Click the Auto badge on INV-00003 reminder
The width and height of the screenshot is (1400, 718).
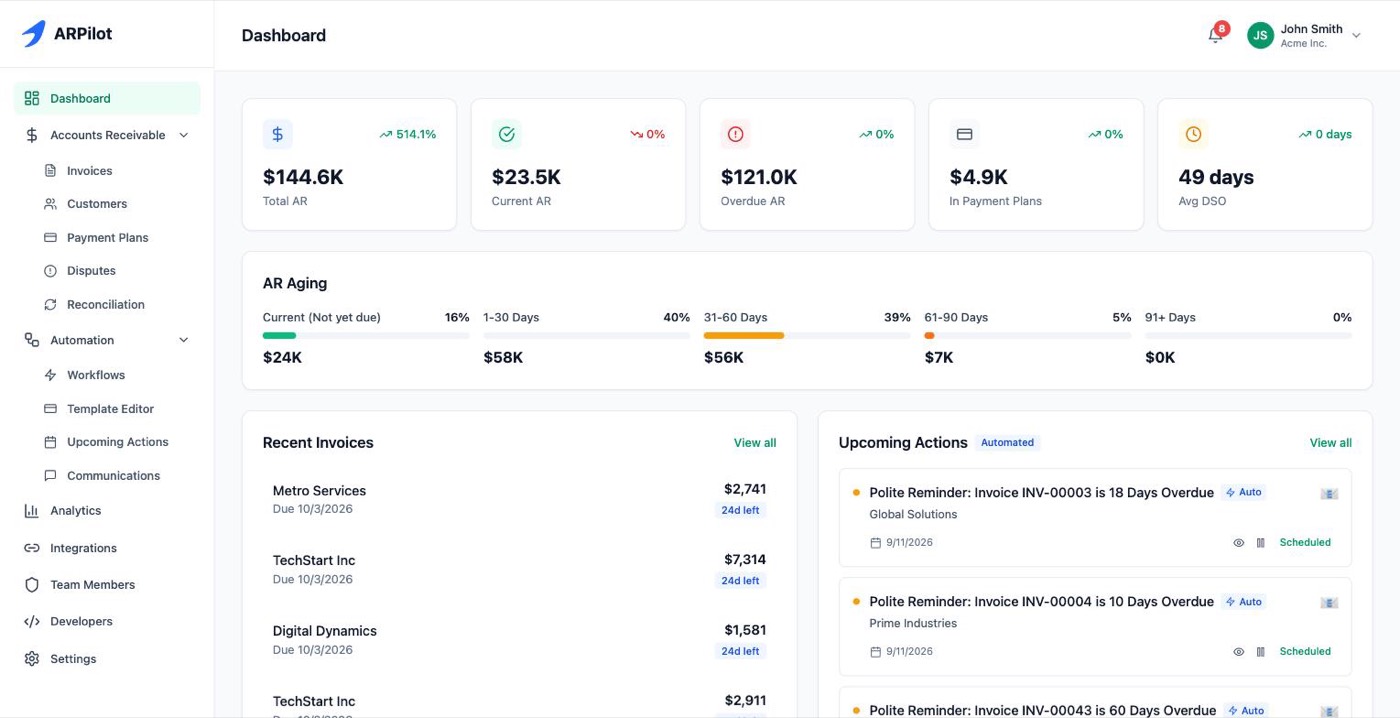pyautogui.click(x=1244, y=492)
